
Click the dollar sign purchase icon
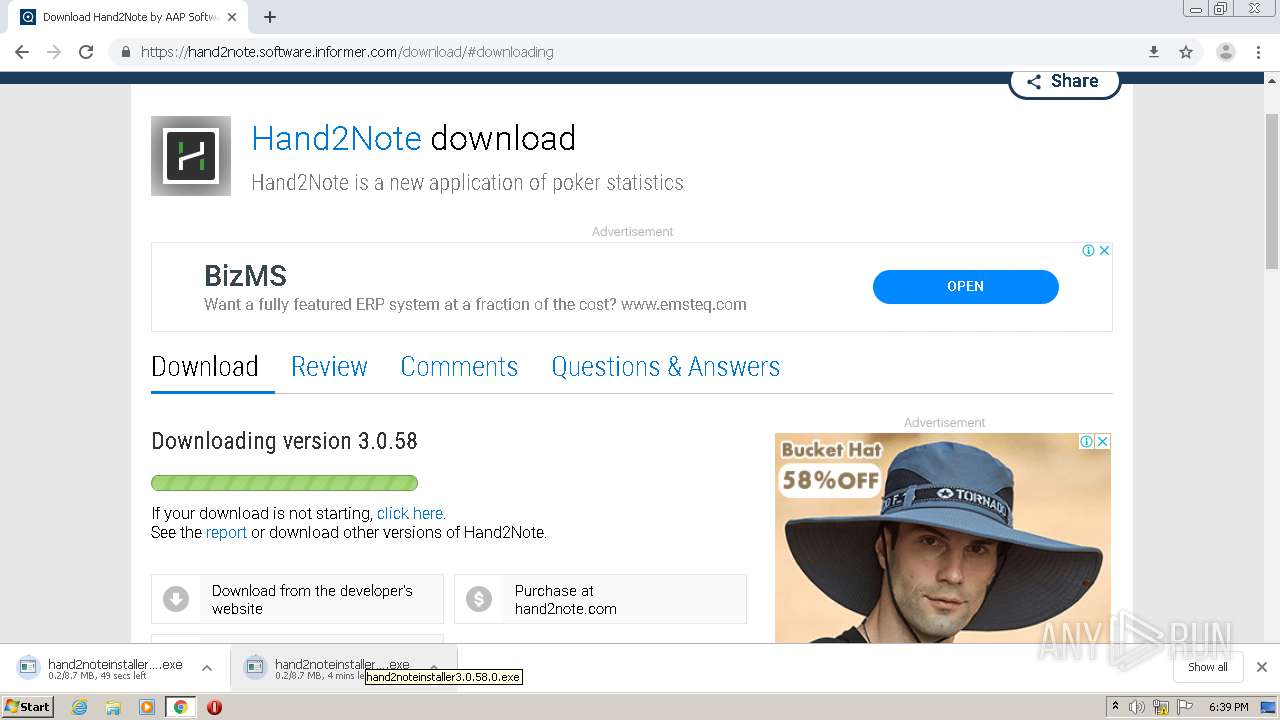[479, 599]
